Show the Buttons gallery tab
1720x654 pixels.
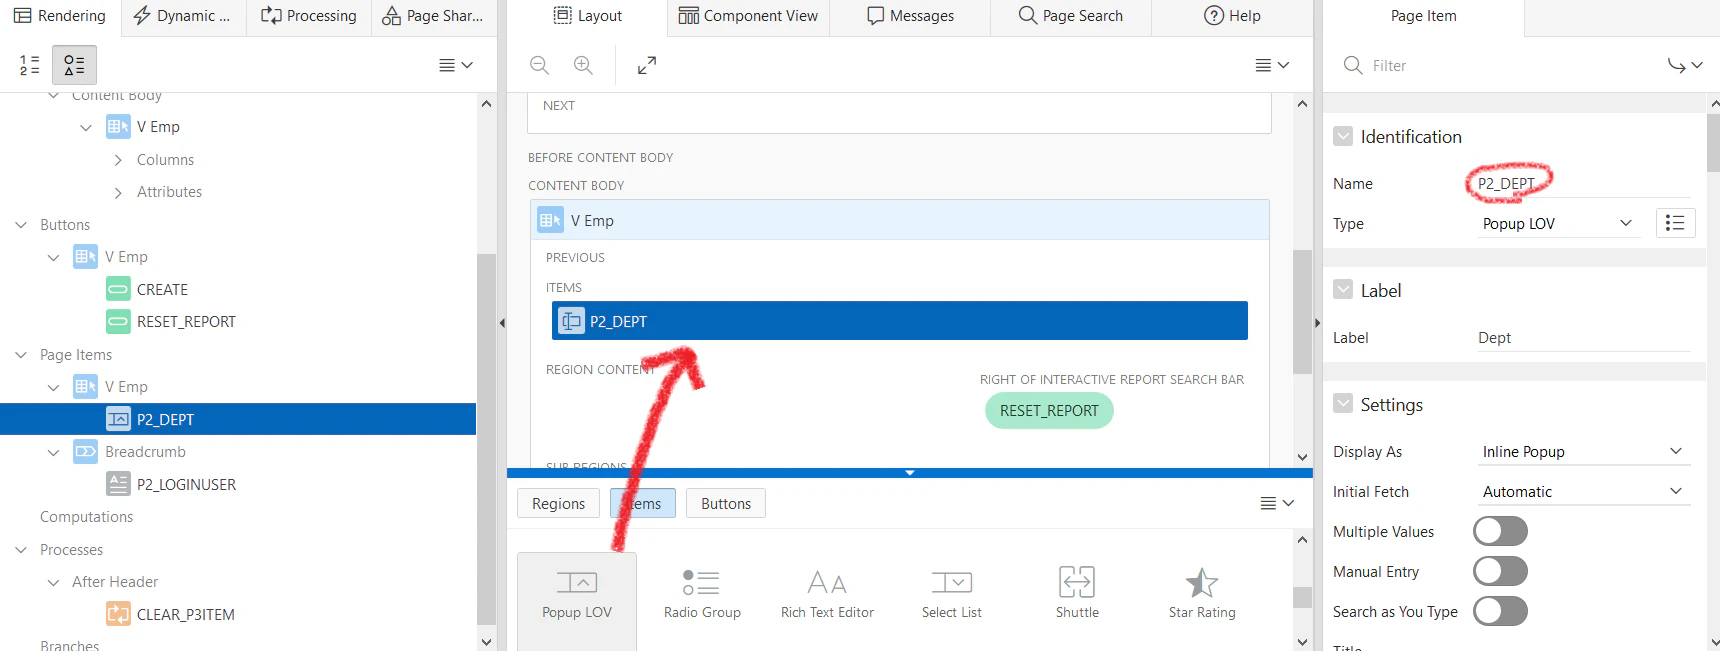click(726, 503)
